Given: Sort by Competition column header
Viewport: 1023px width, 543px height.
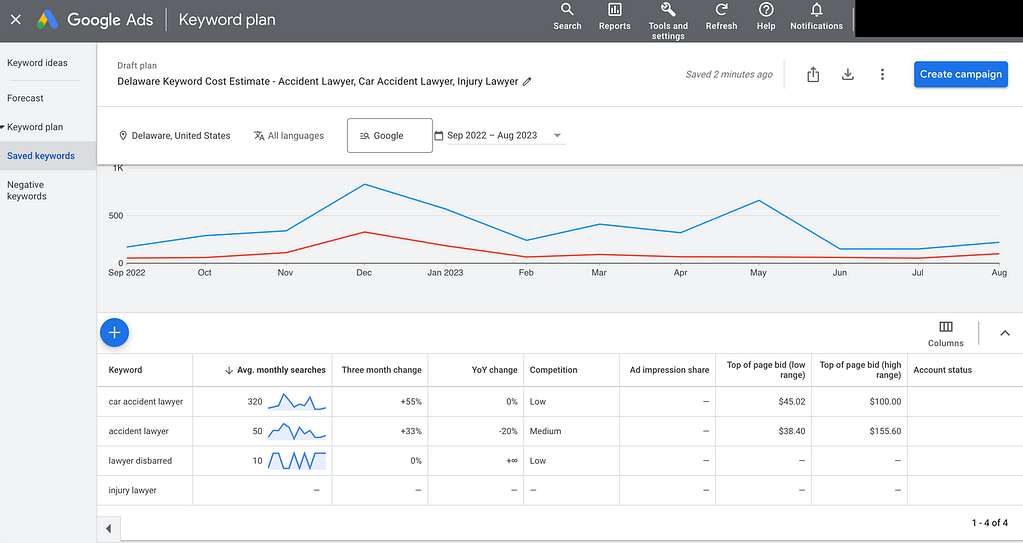Looking at the screenshot, I should pos(553,370).
